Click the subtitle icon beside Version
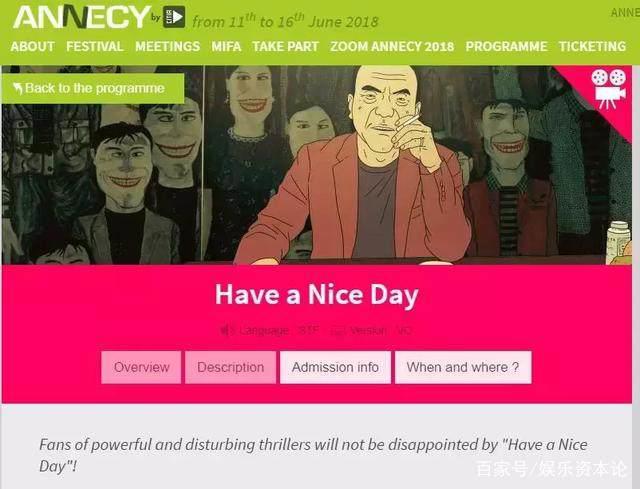Viewport: 640px width, 489px height. [338, 331]
